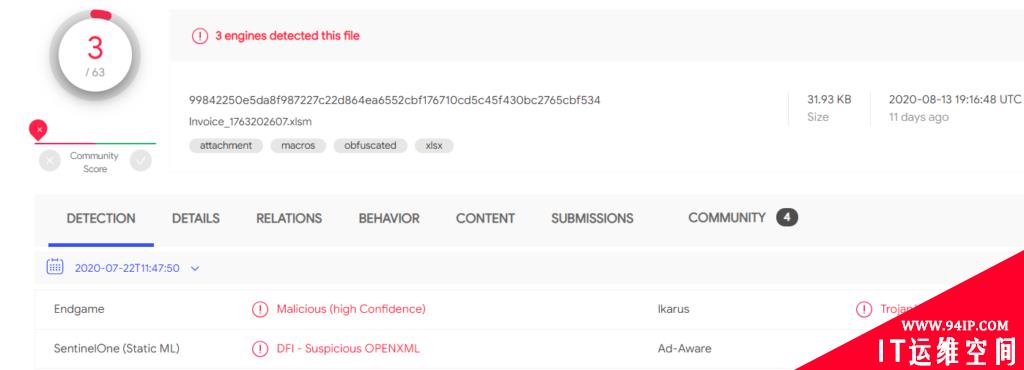Expand the 2020-07-22T11:47:50 date dropdown chevron
The width and height of the screenshot is (1024, 370).
[x=195, y=268]
